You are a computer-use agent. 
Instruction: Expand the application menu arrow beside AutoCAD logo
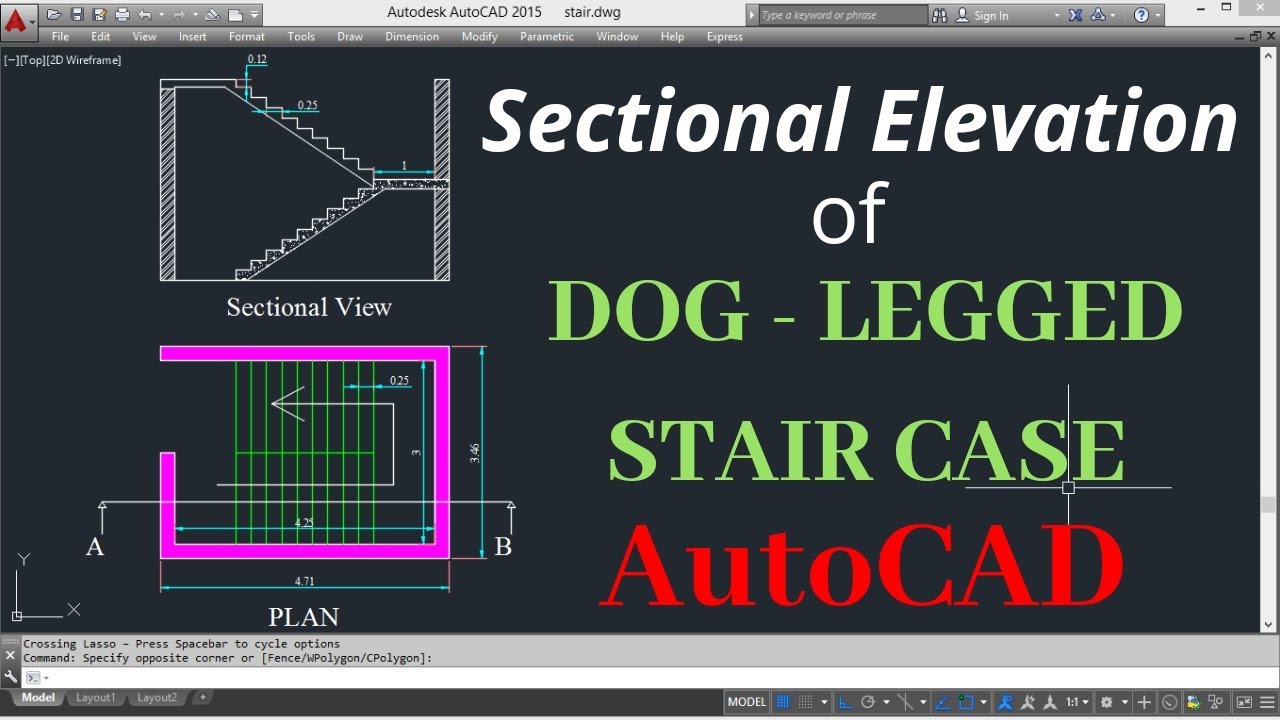tap(32, 22)
